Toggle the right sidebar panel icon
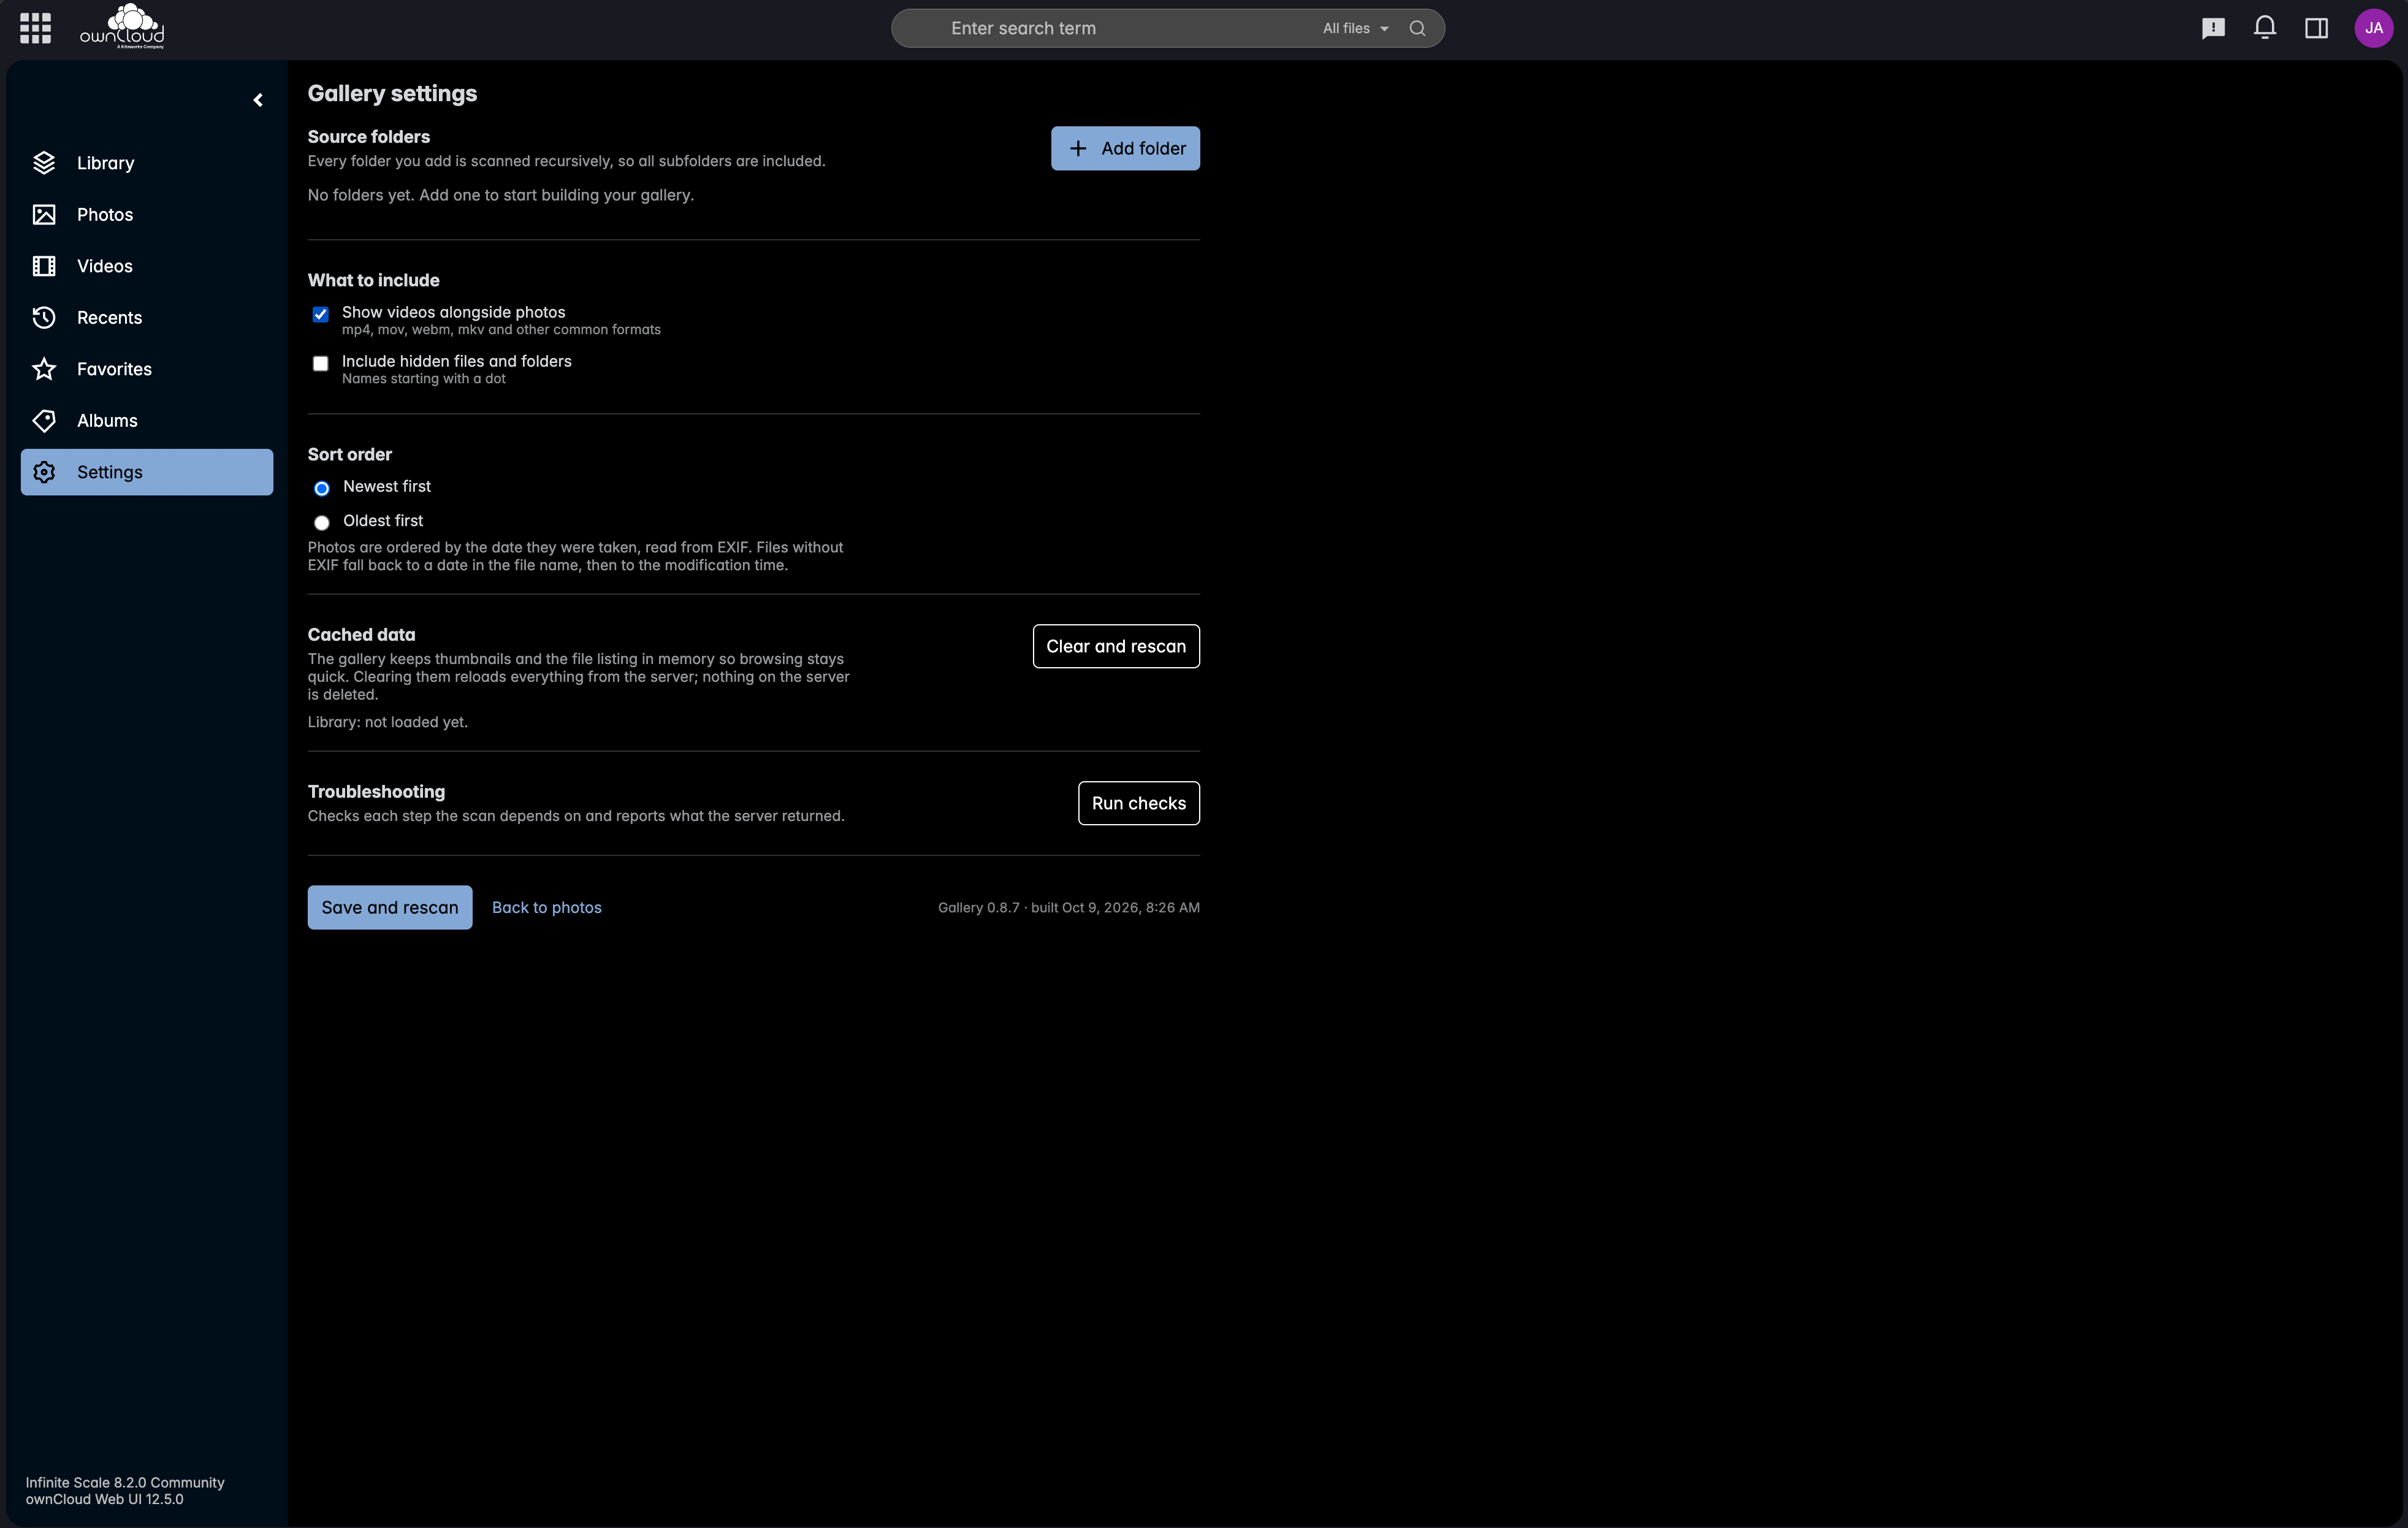Screen dimensions: 2408x1528 click(2317, 28)
